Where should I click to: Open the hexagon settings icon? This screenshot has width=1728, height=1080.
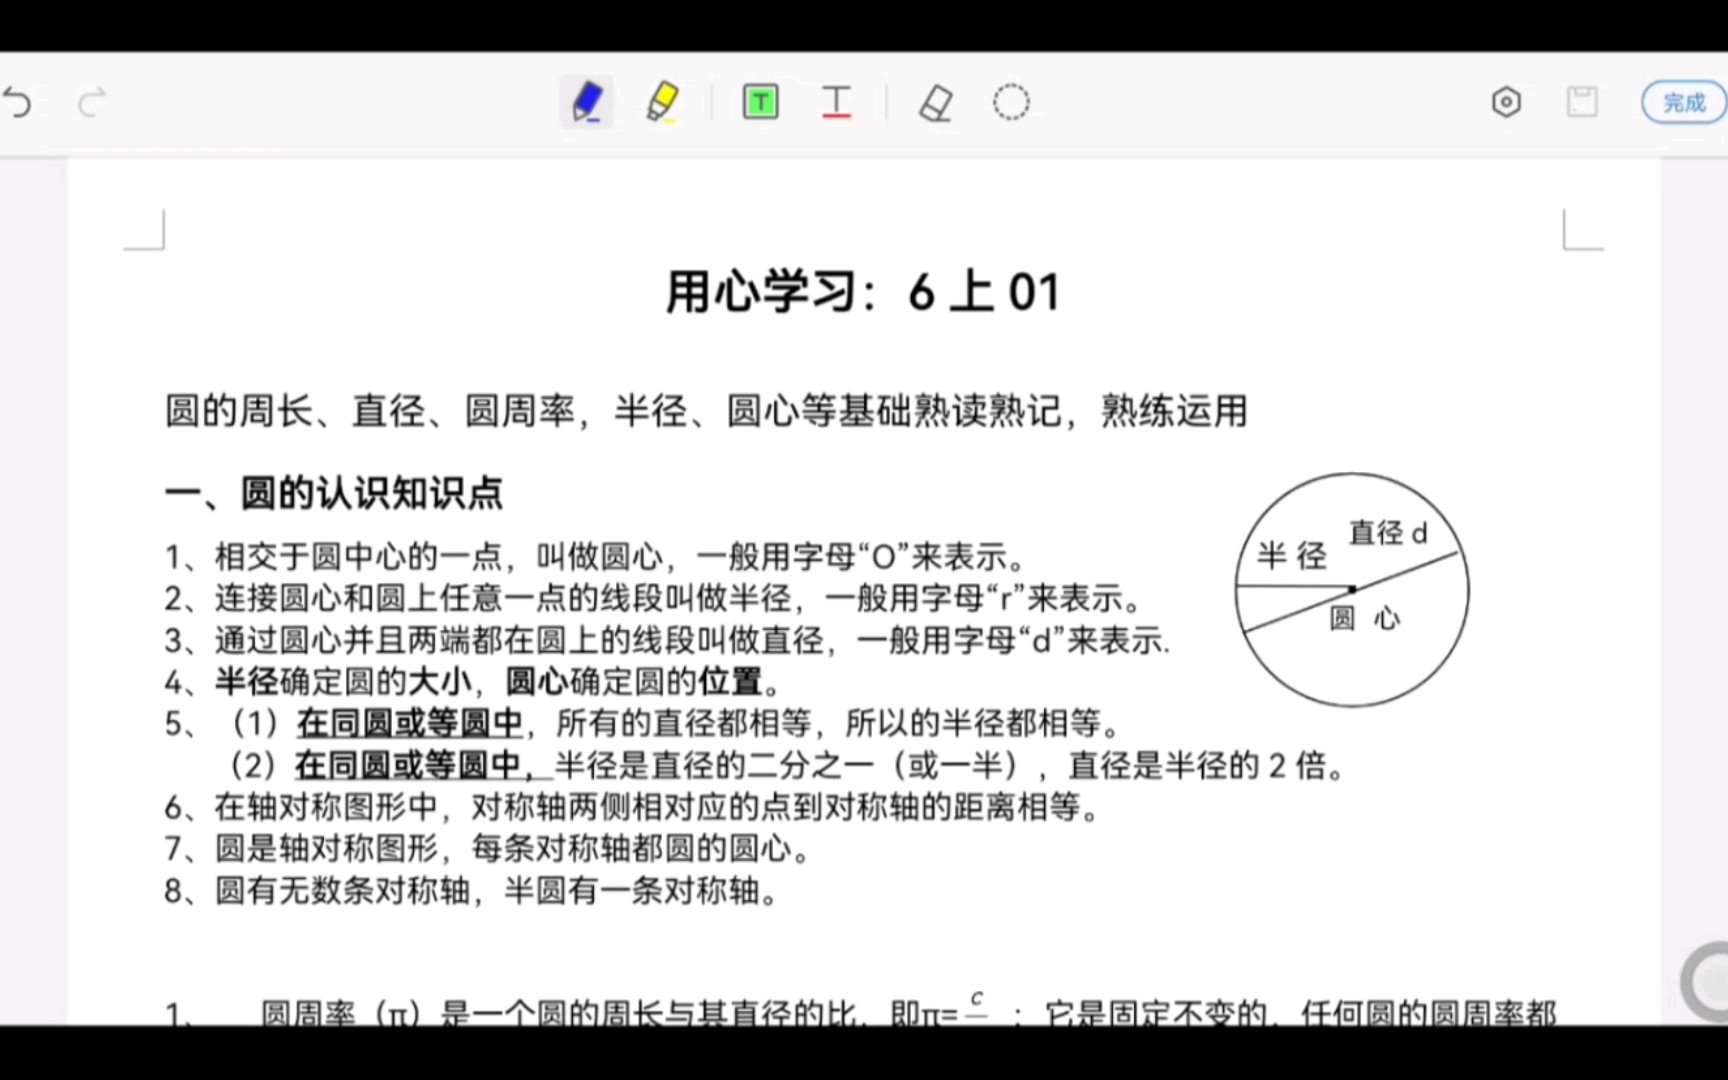click(1506, 102)
